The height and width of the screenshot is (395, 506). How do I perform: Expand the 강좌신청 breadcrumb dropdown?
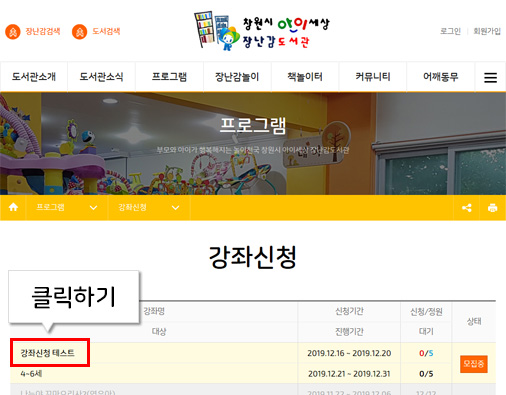[x=175, y=208]
